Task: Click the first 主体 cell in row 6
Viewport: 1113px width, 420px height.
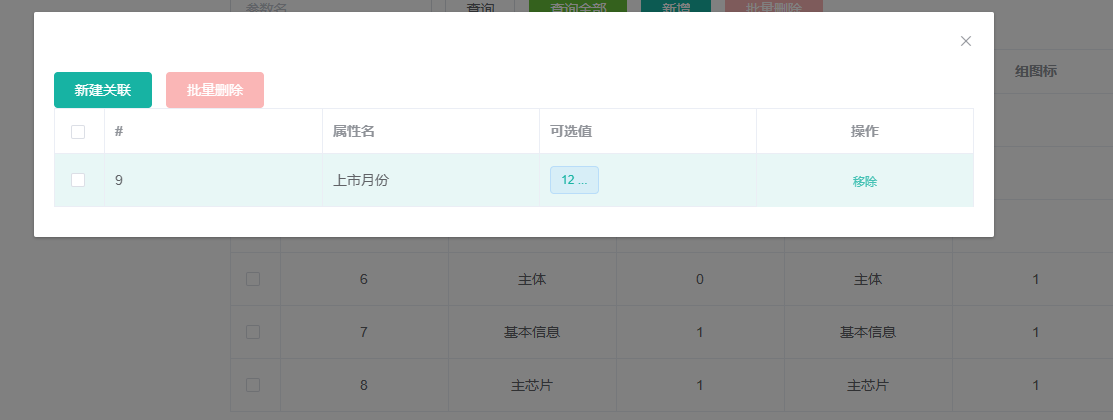Action: [532, 280]
